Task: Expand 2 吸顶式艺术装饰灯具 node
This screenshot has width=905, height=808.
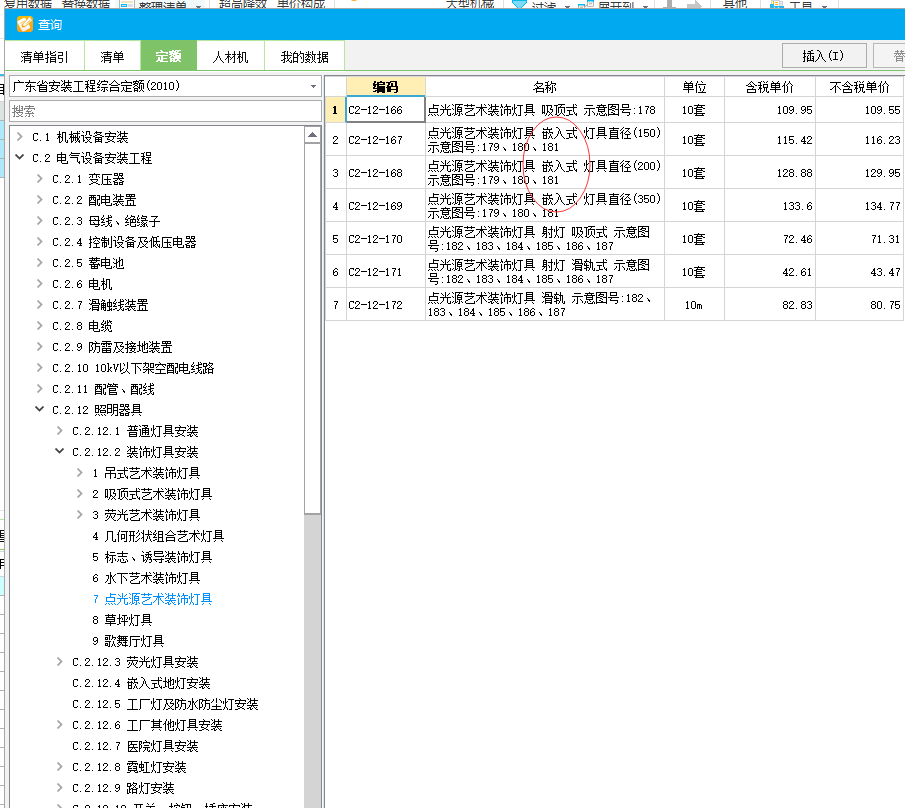Action: coord(80,493)
